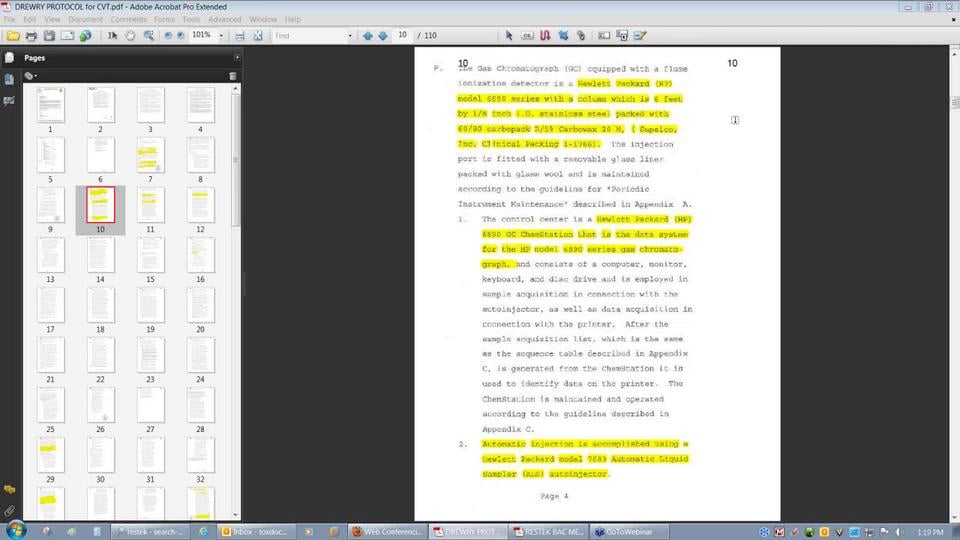This screenshot has width=960, height=540.
Task: Select page 29 thumbnail
Action: tap(50, 455)
